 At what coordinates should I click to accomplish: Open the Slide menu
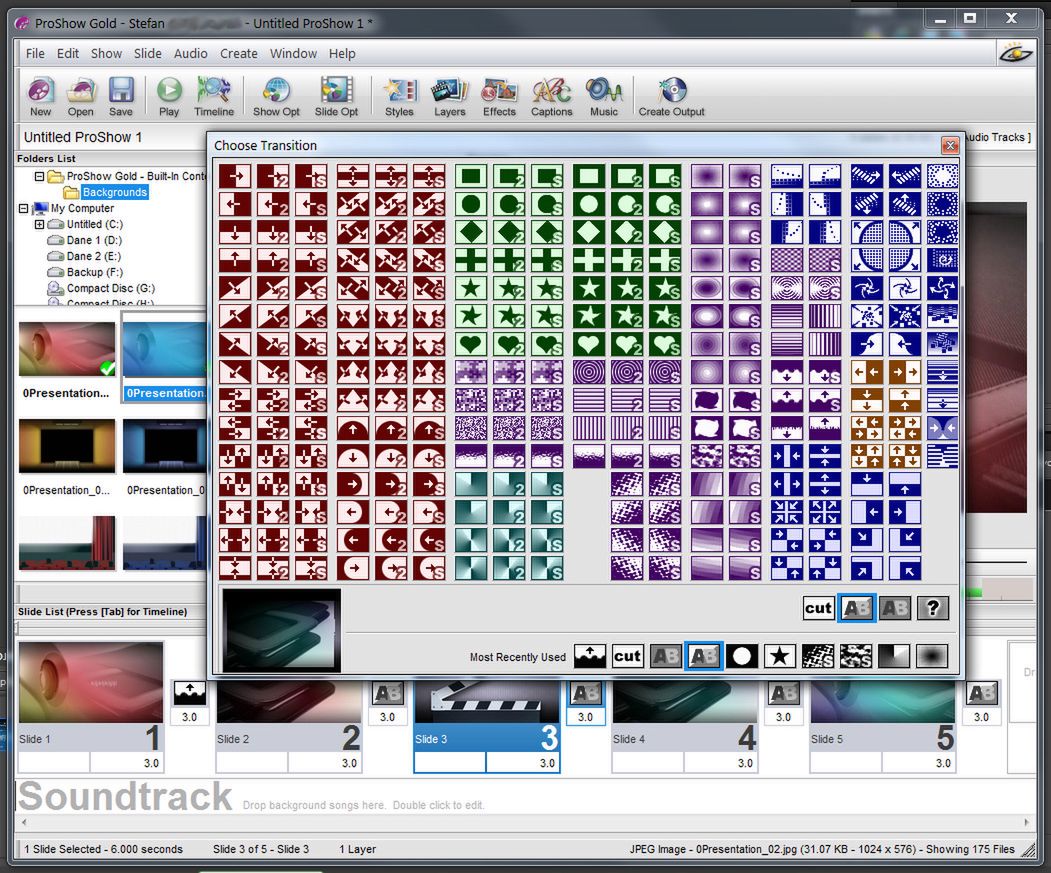tap(147, 54)
